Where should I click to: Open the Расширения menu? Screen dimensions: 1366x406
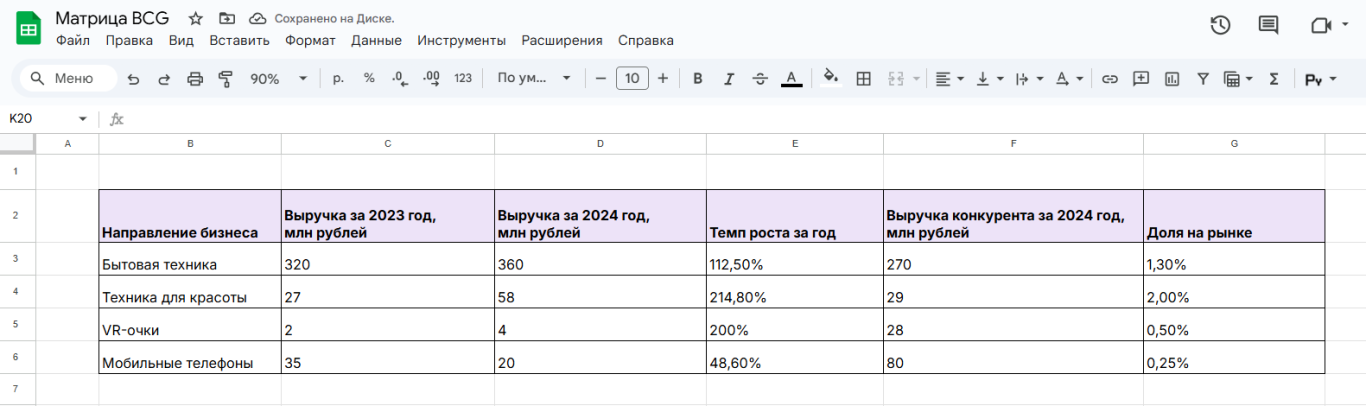click(562, 41)
